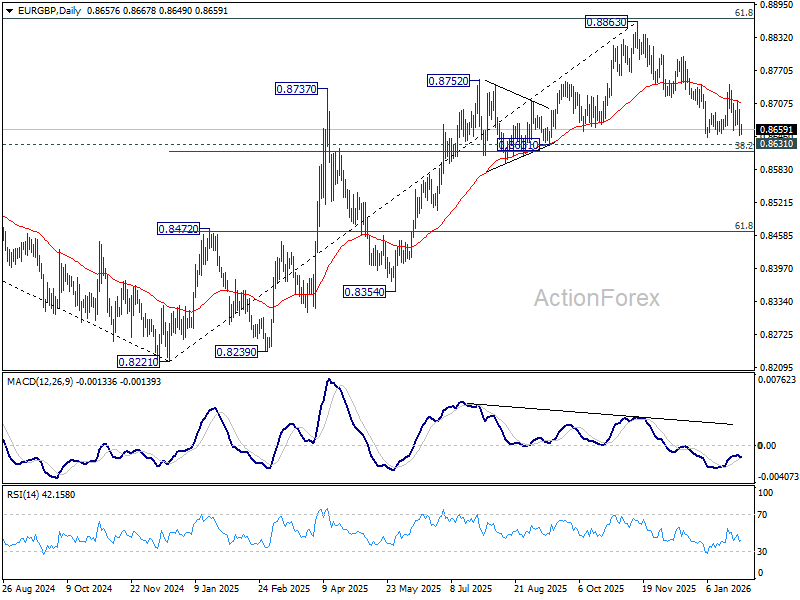Click the 0.83340 price axis value
The width and height of the screenshot is (800, 600).
(777, 302)
